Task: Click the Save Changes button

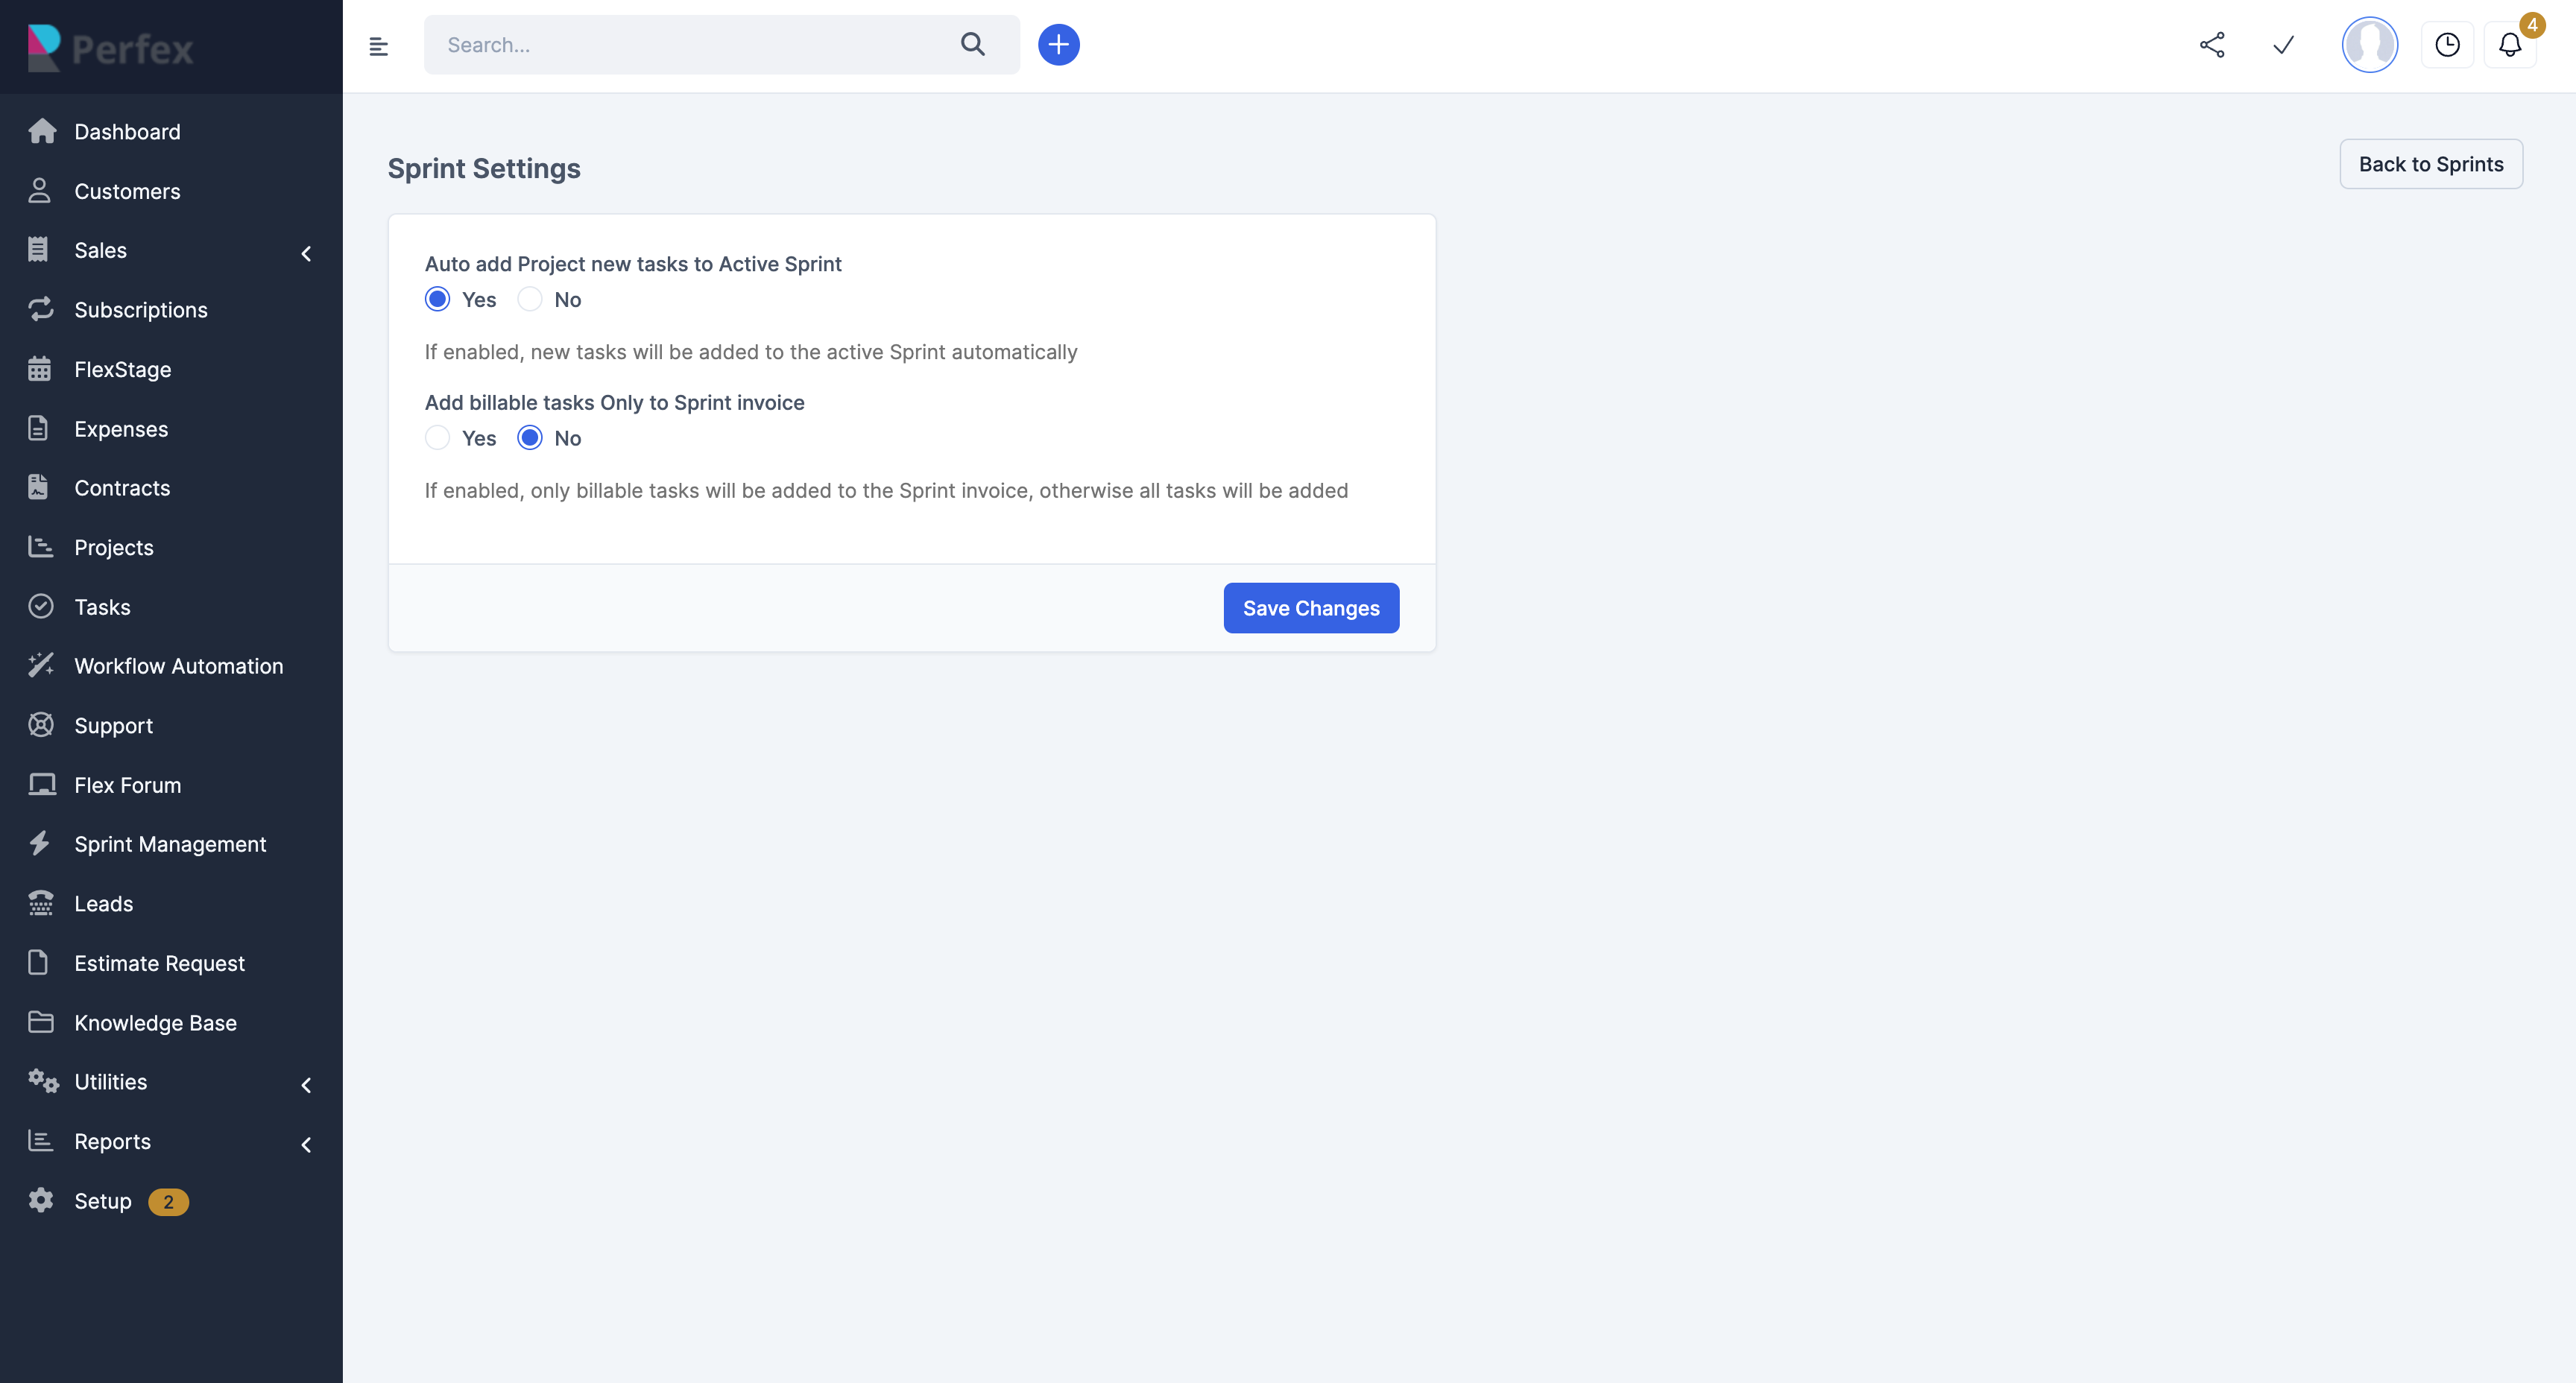Action: [x=1310, y=608]
